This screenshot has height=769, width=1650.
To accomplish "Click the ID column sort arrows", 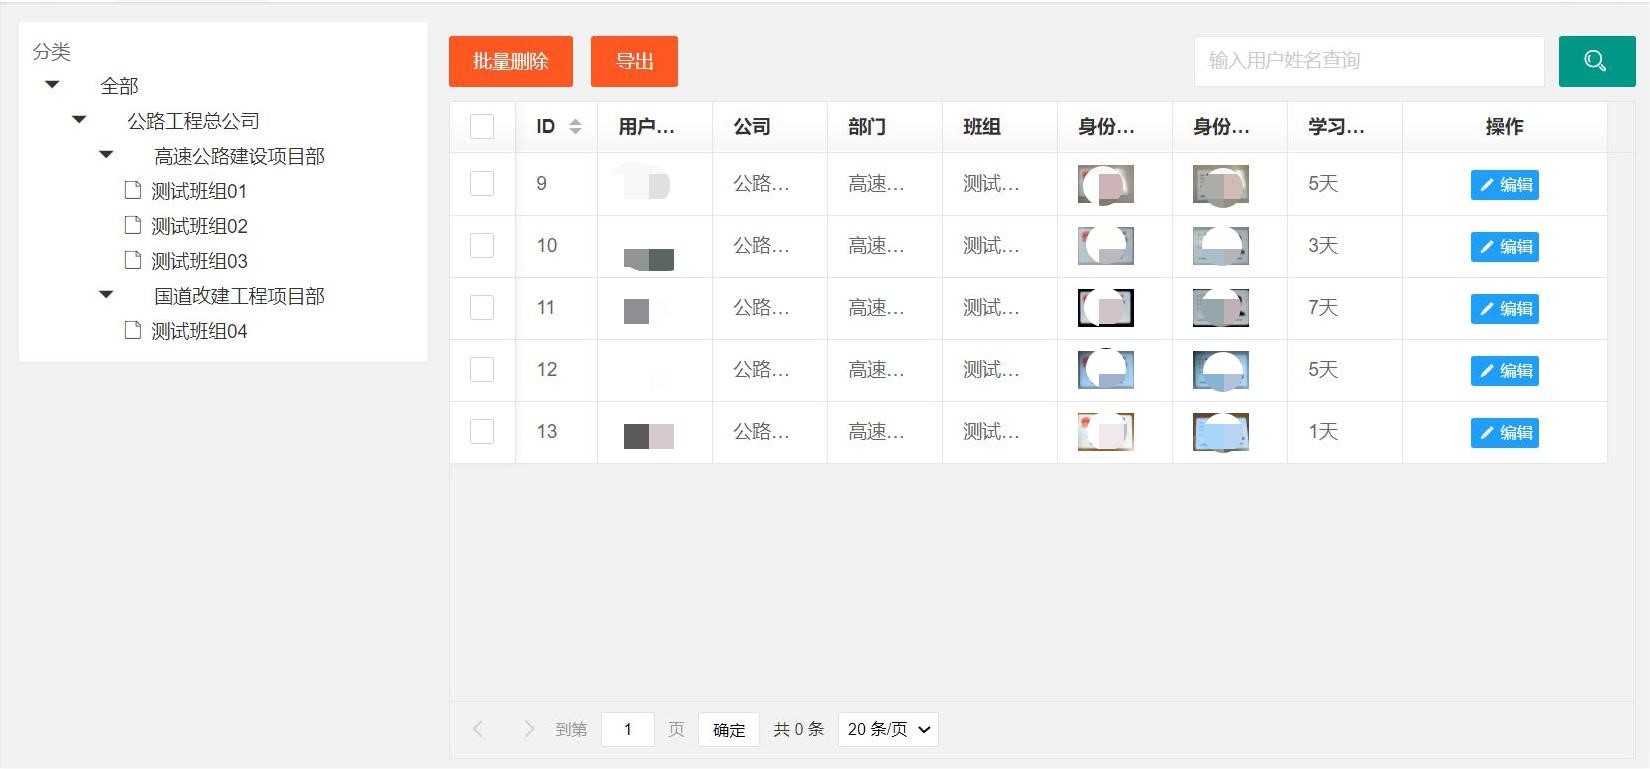I will tap(575, 126).
